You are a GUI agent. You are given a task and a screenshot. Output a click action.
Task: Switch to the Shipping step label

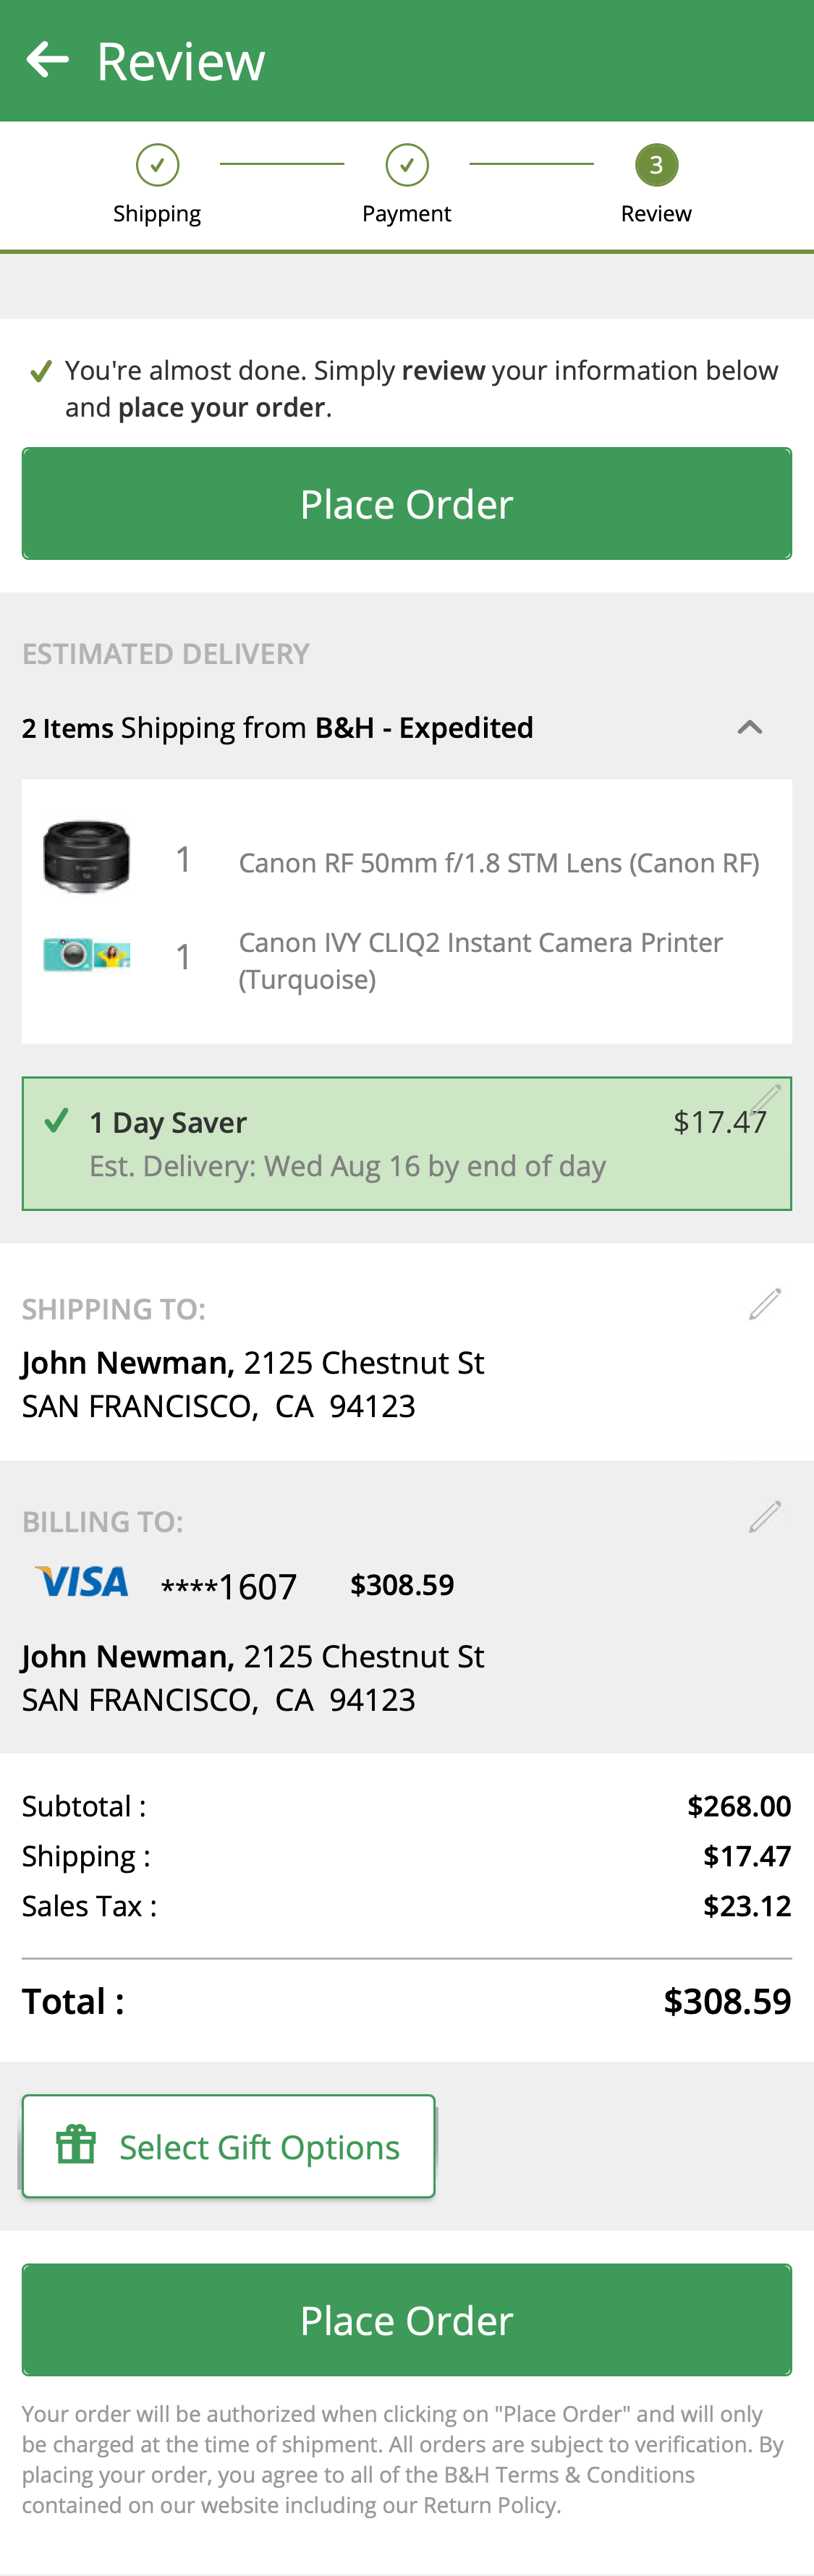click(x=157, y=212)
